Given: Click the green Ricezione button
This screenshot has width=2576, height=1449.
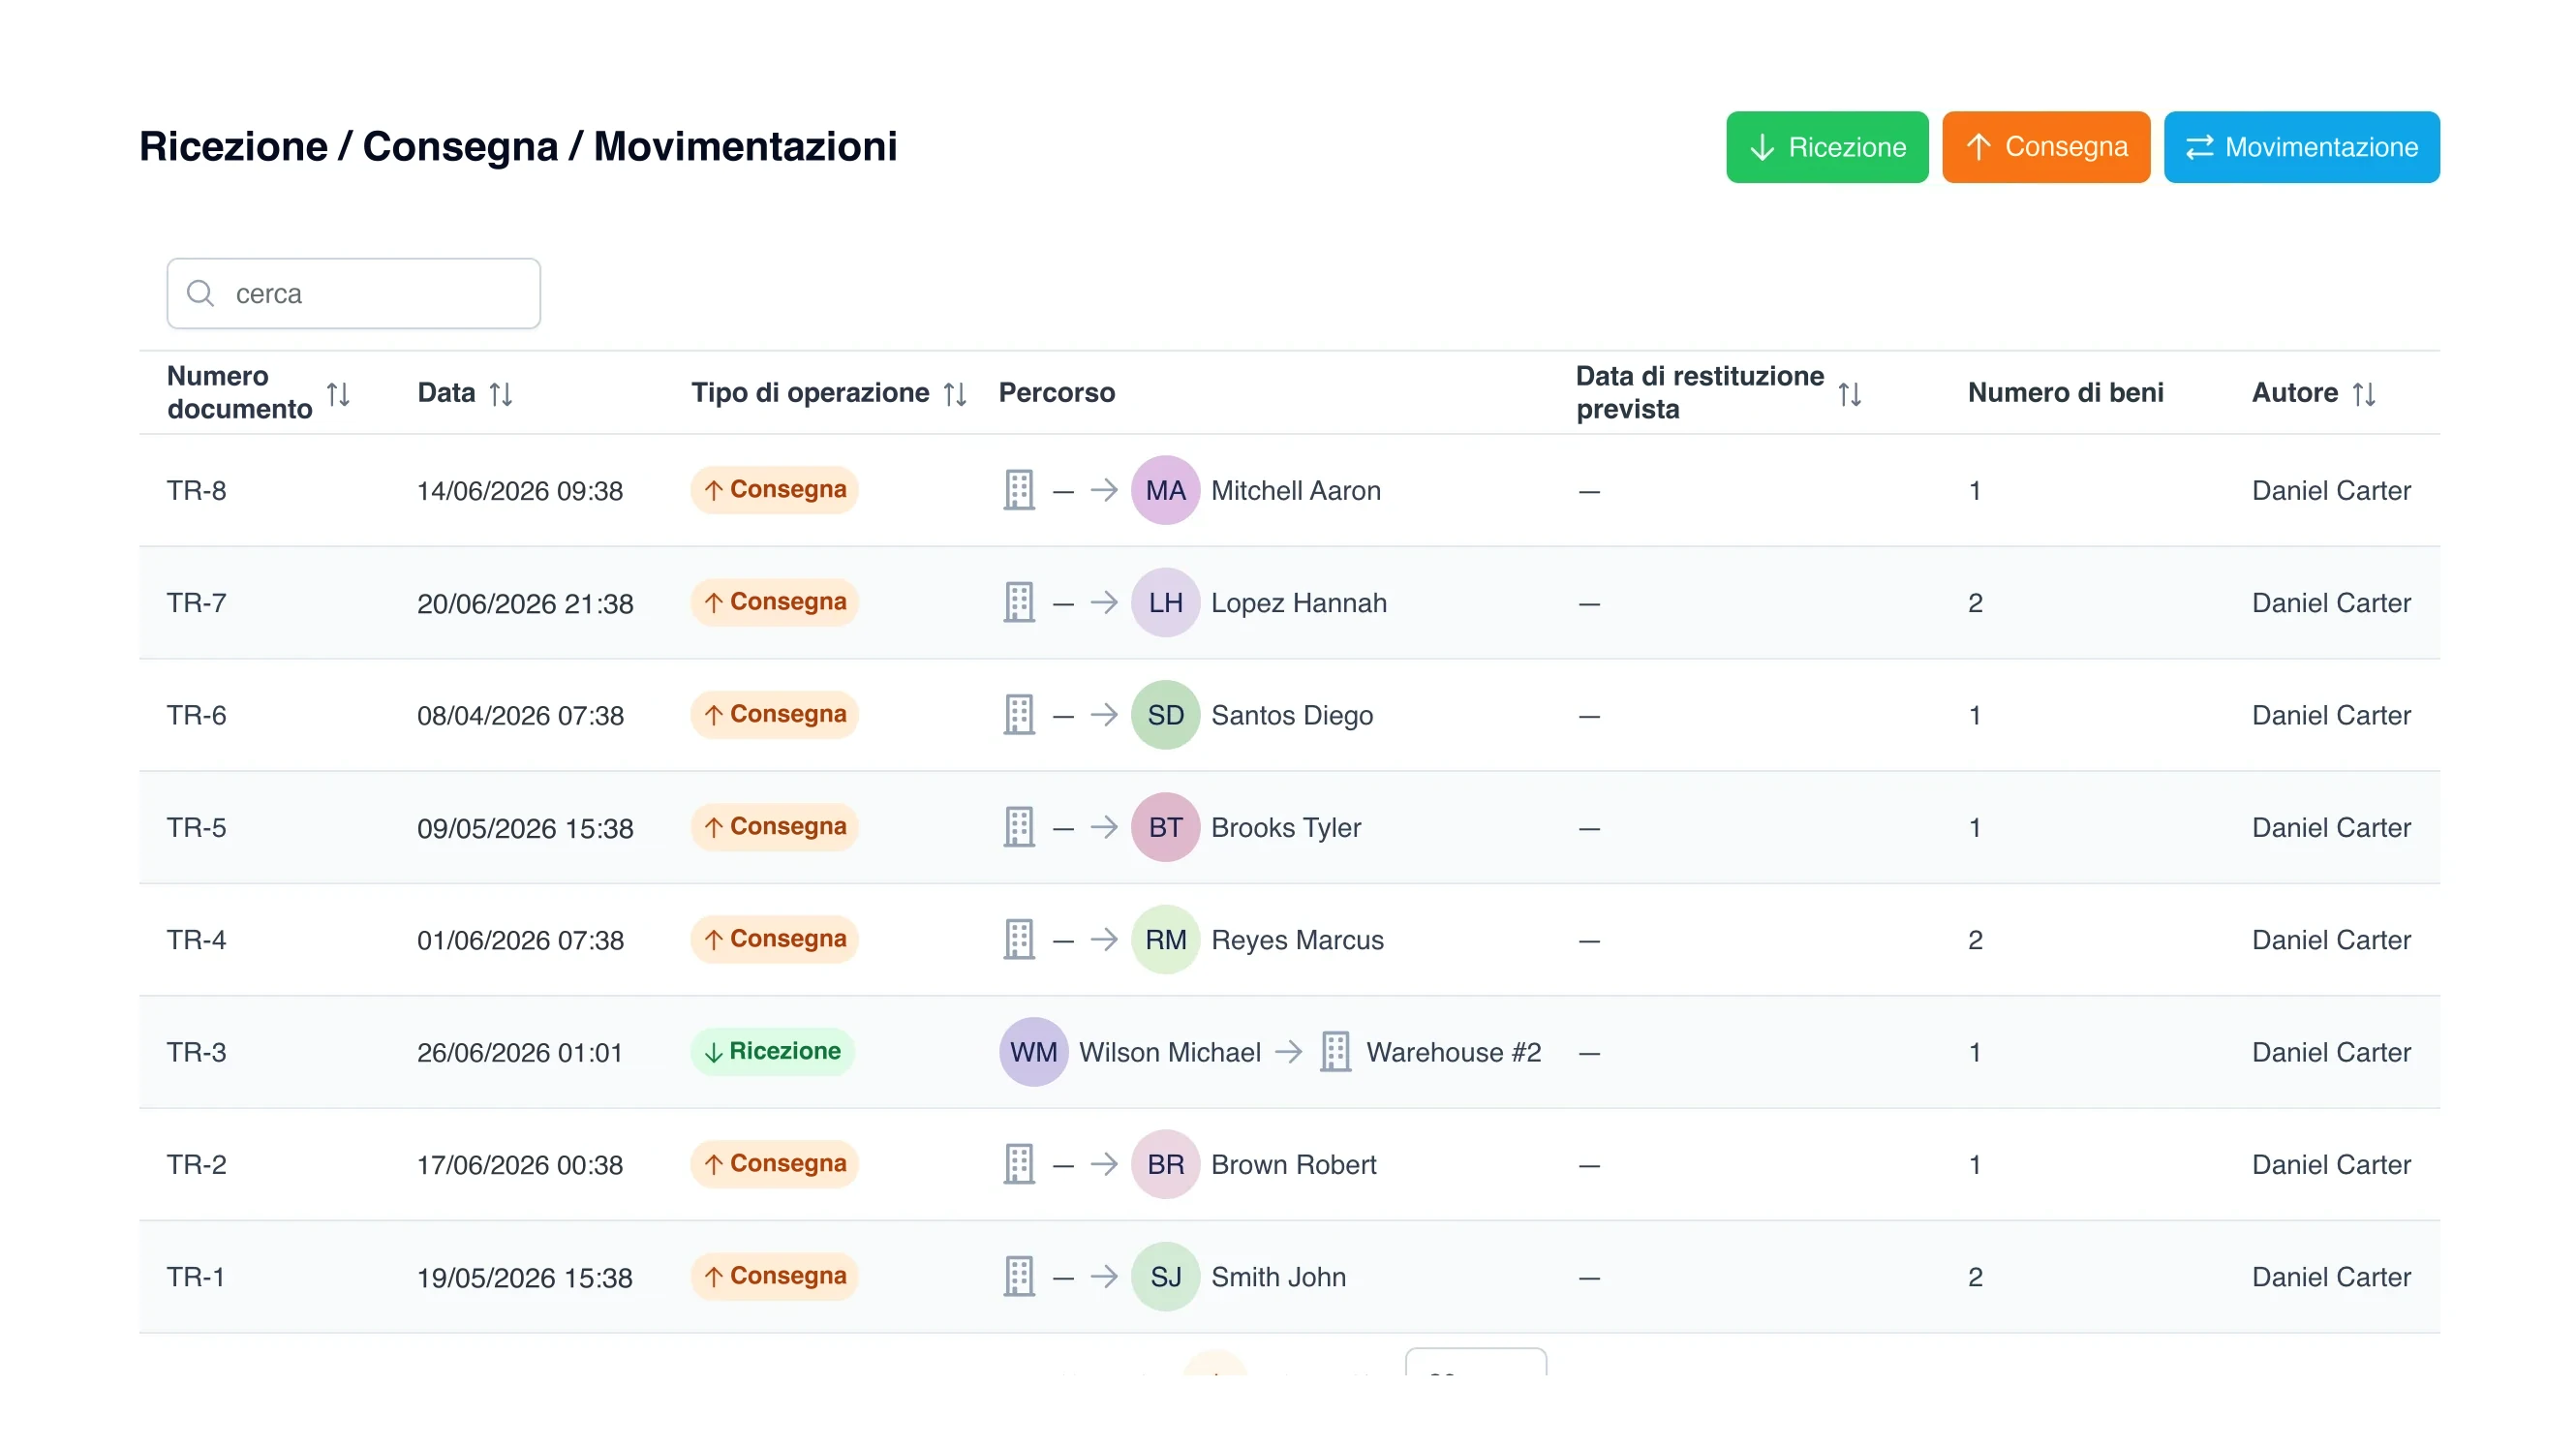Looking at the screenshot, I should pos(1826,147).
